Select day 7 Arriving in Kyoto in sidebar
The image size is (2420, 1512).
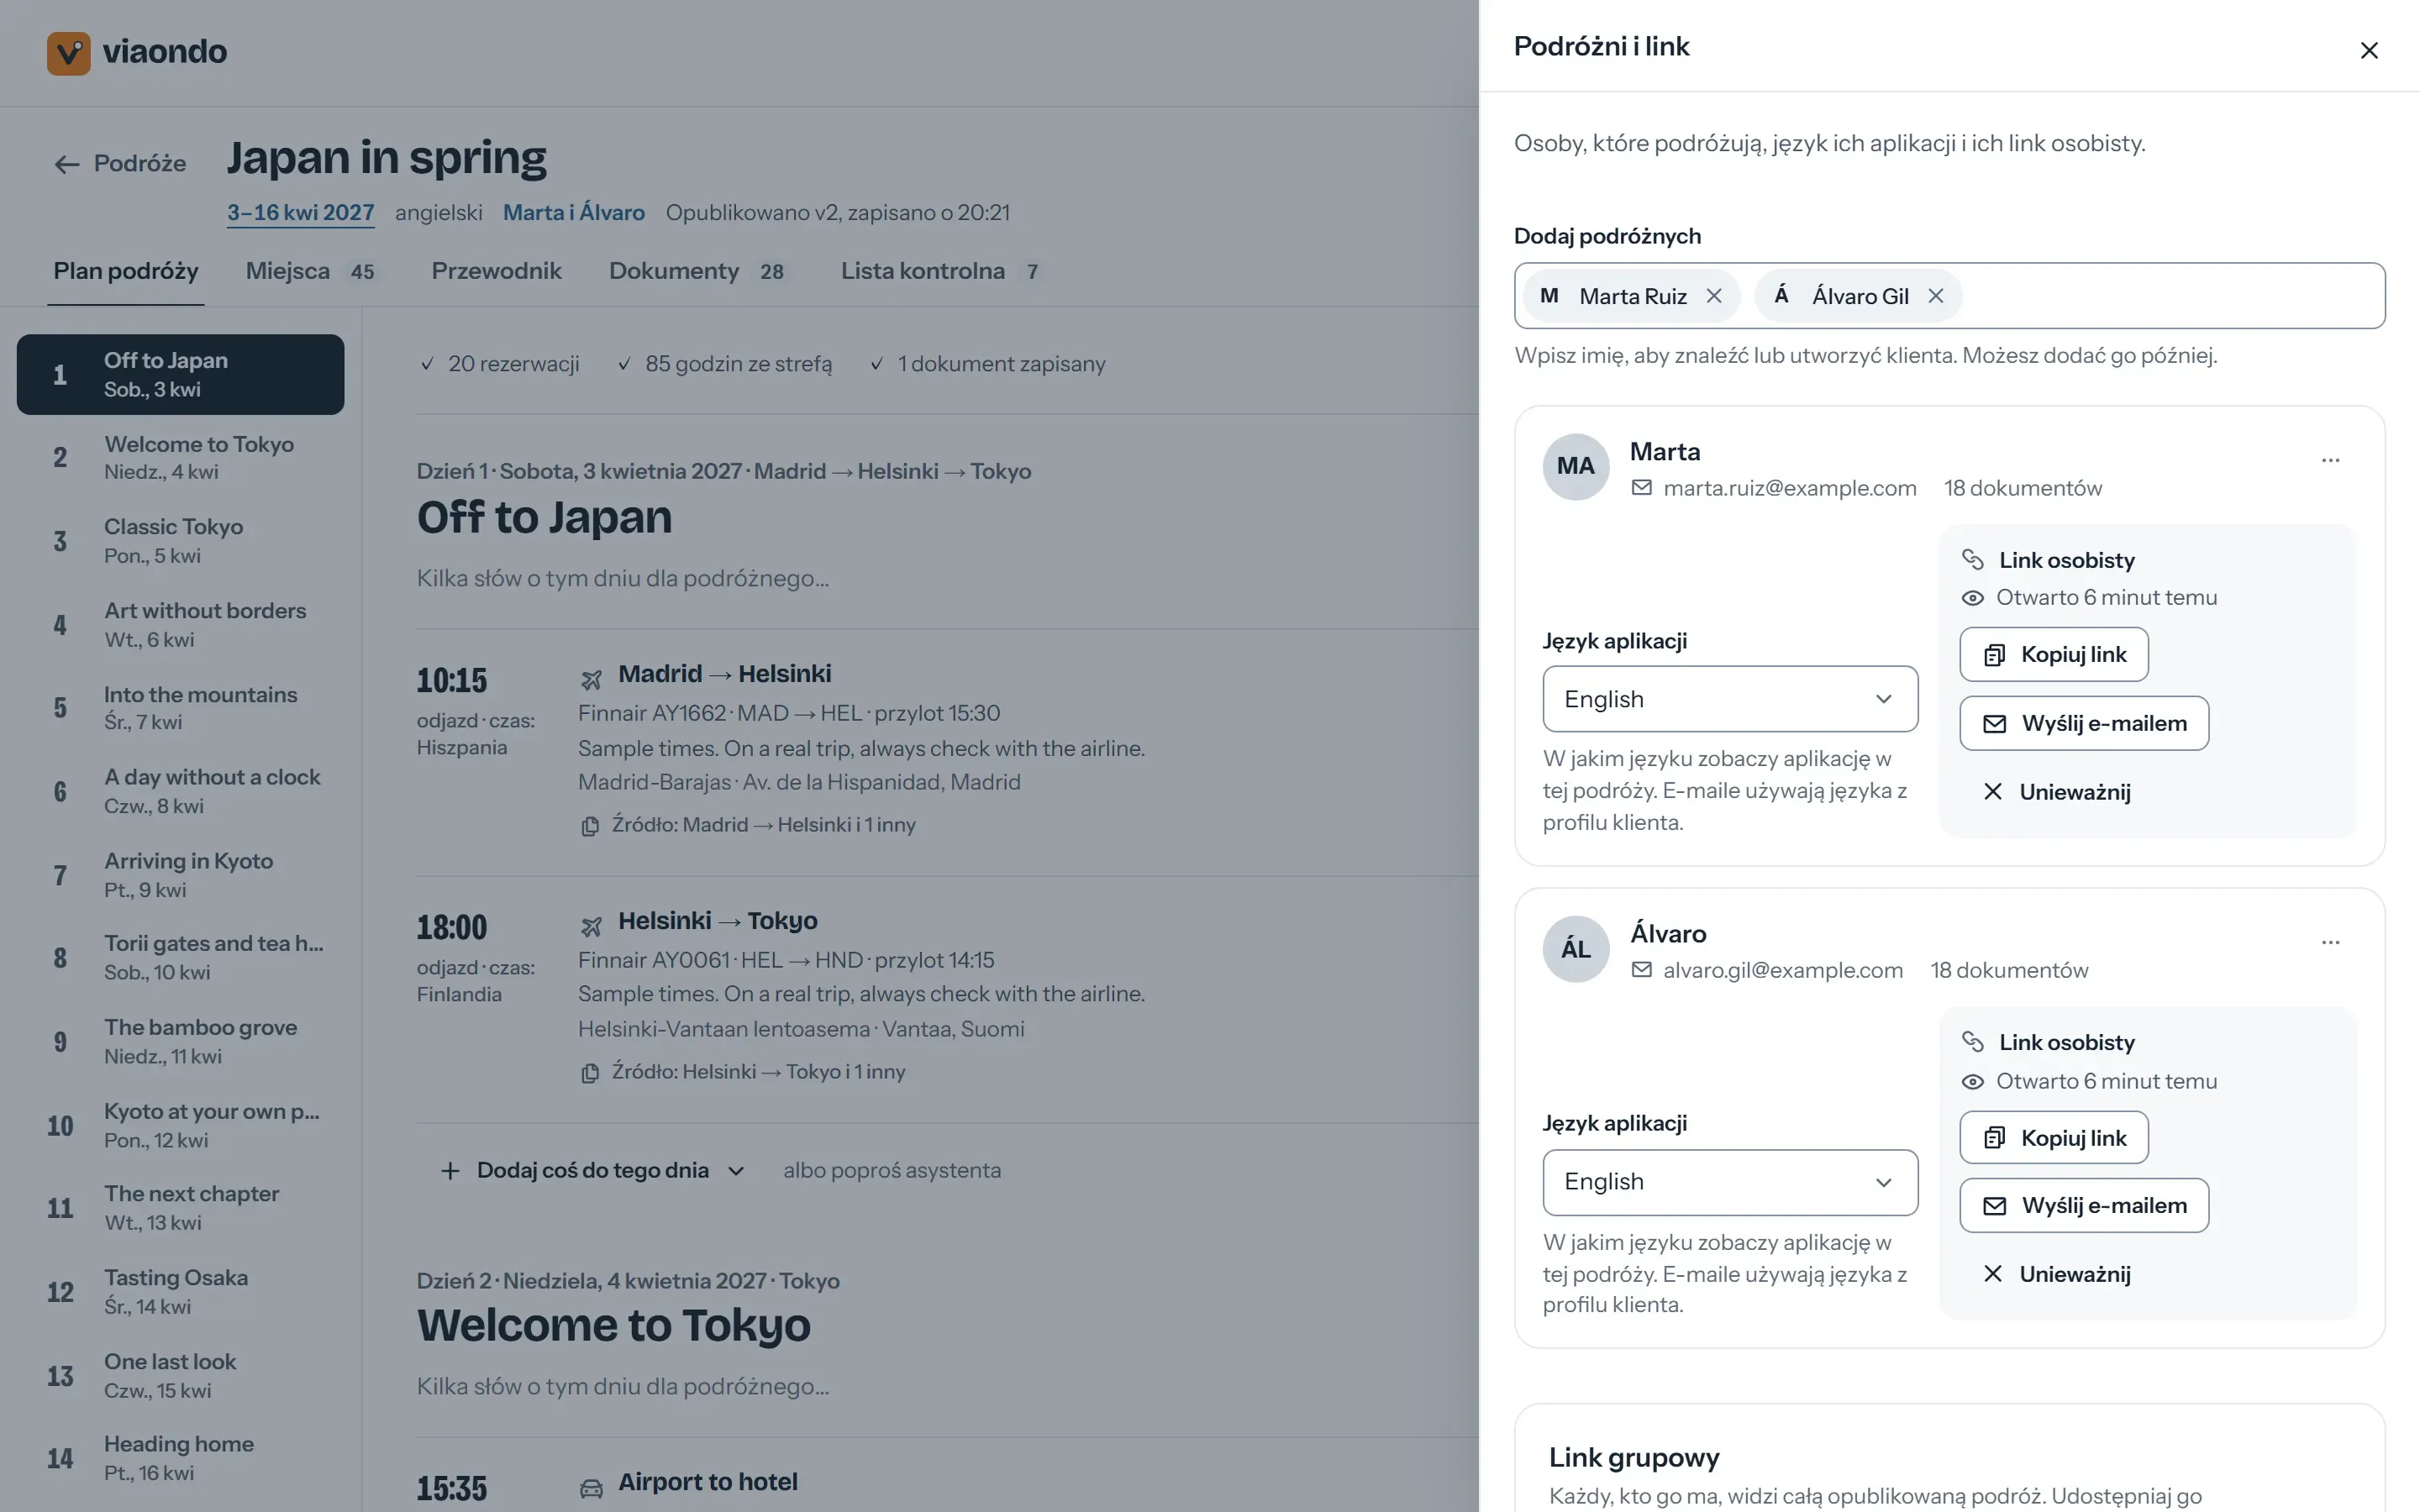180,875
